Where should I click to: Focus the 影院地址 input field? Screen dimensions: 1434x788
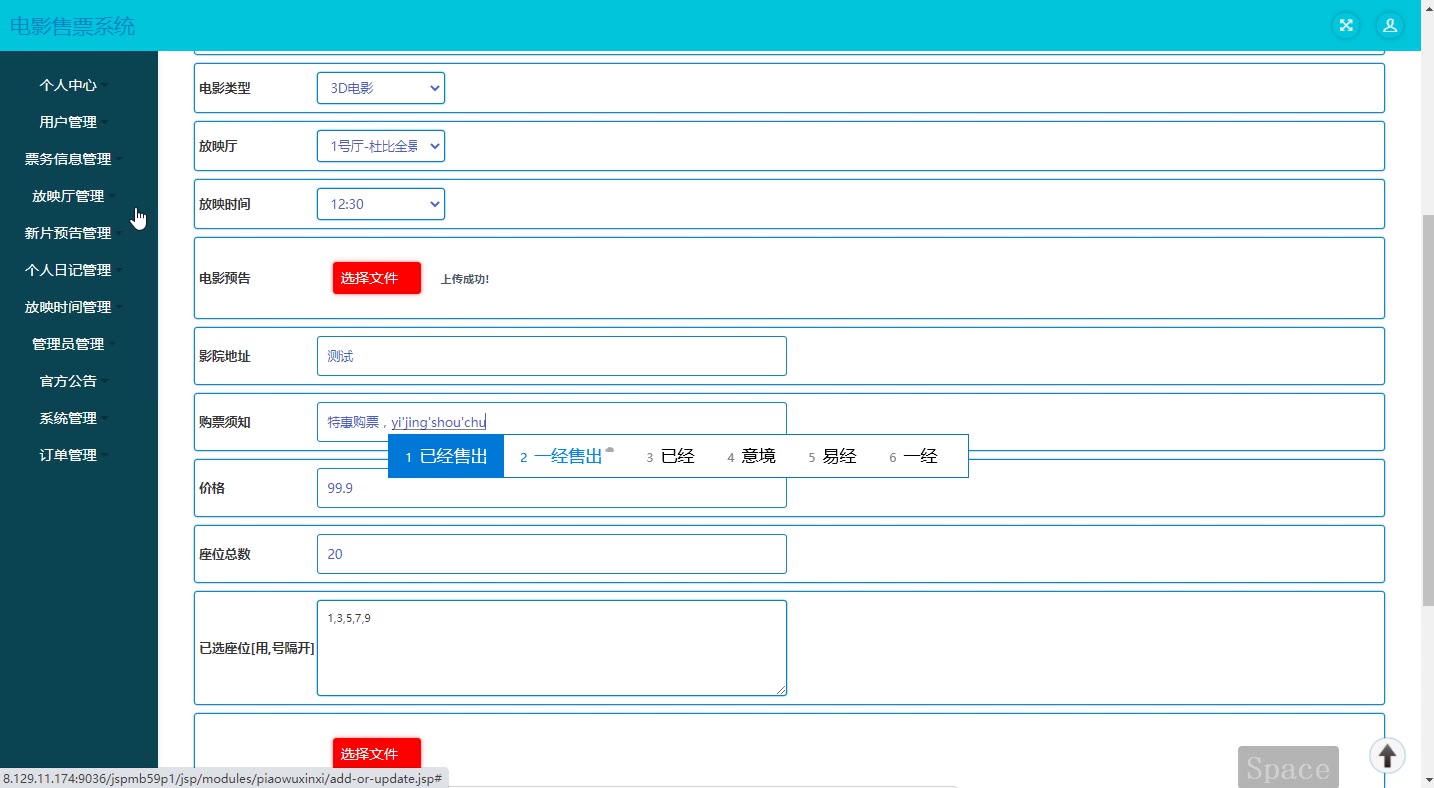(x=552, y=356)
